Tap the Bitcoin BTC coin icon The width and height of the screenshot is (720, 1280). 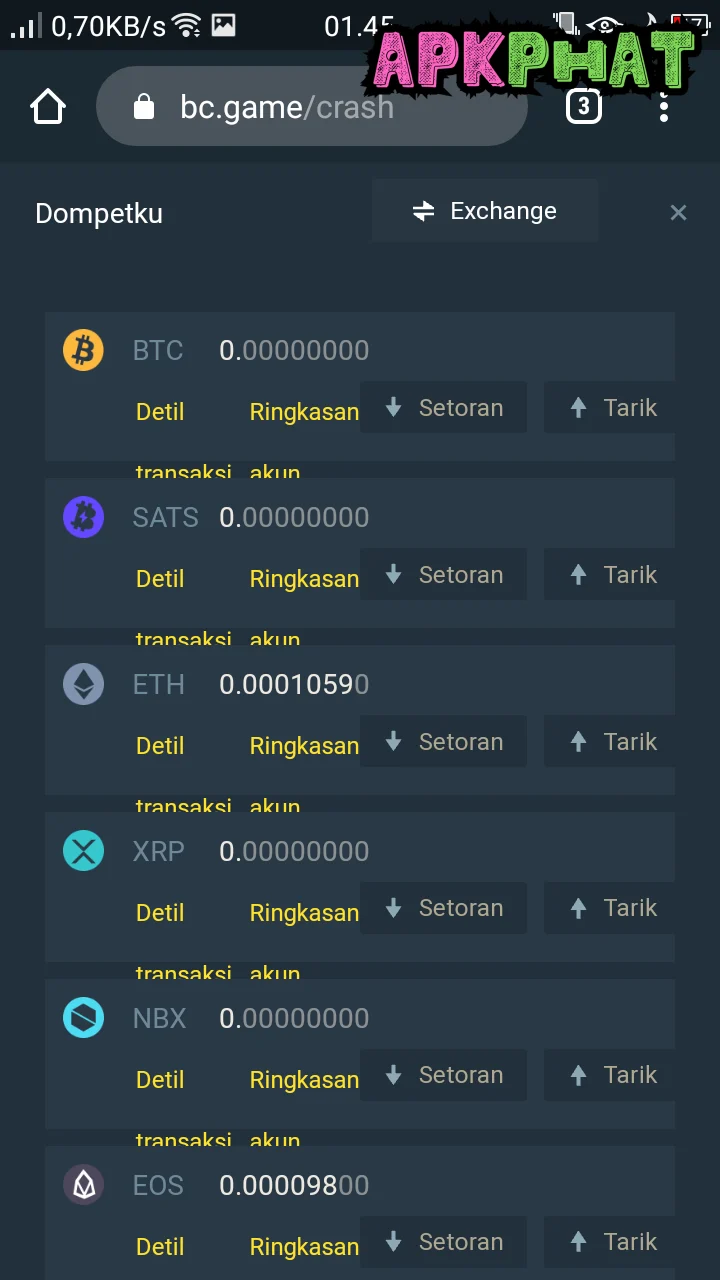point(83,351)
